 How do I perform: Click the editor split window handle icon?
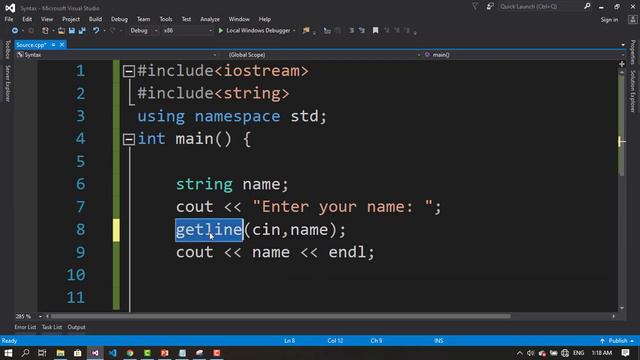point(622,64)
